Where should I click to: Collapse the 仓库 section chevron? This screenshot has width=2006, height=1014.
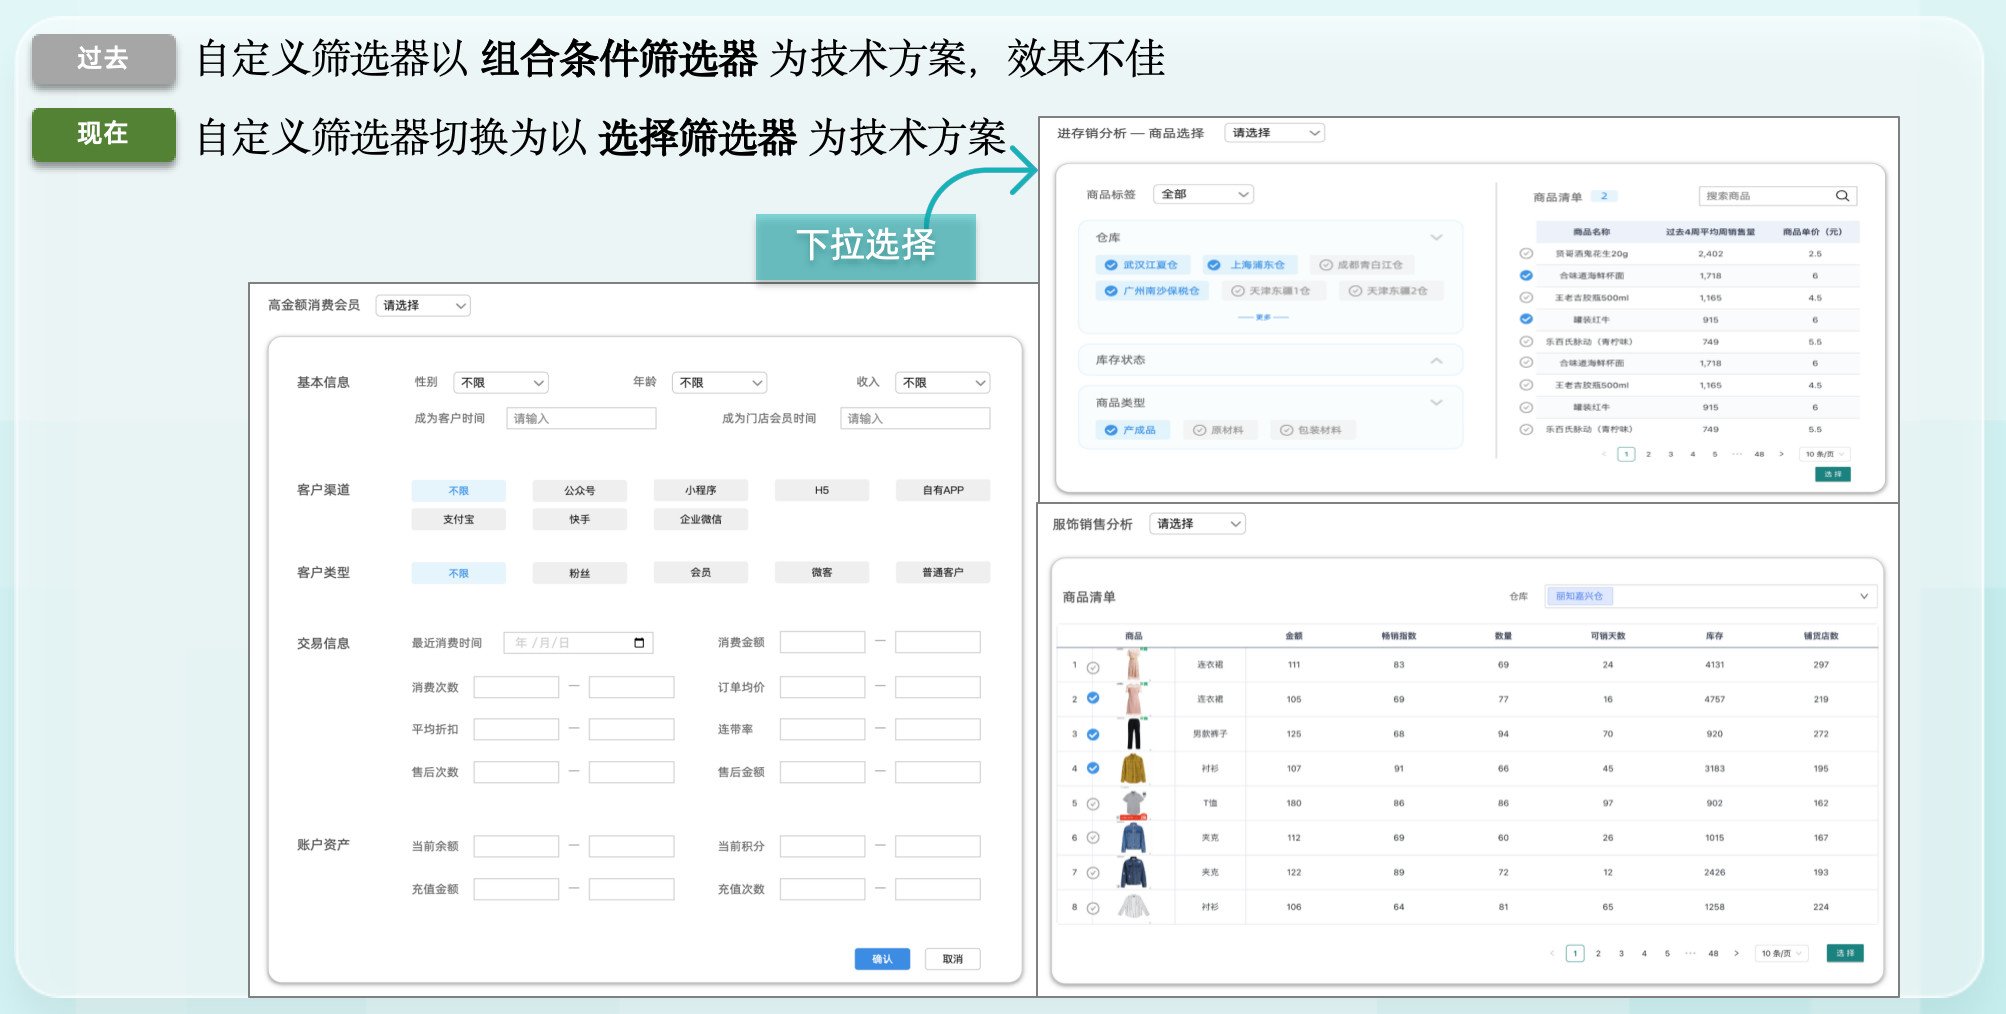pyautogui.click(x=1436, y=238)
